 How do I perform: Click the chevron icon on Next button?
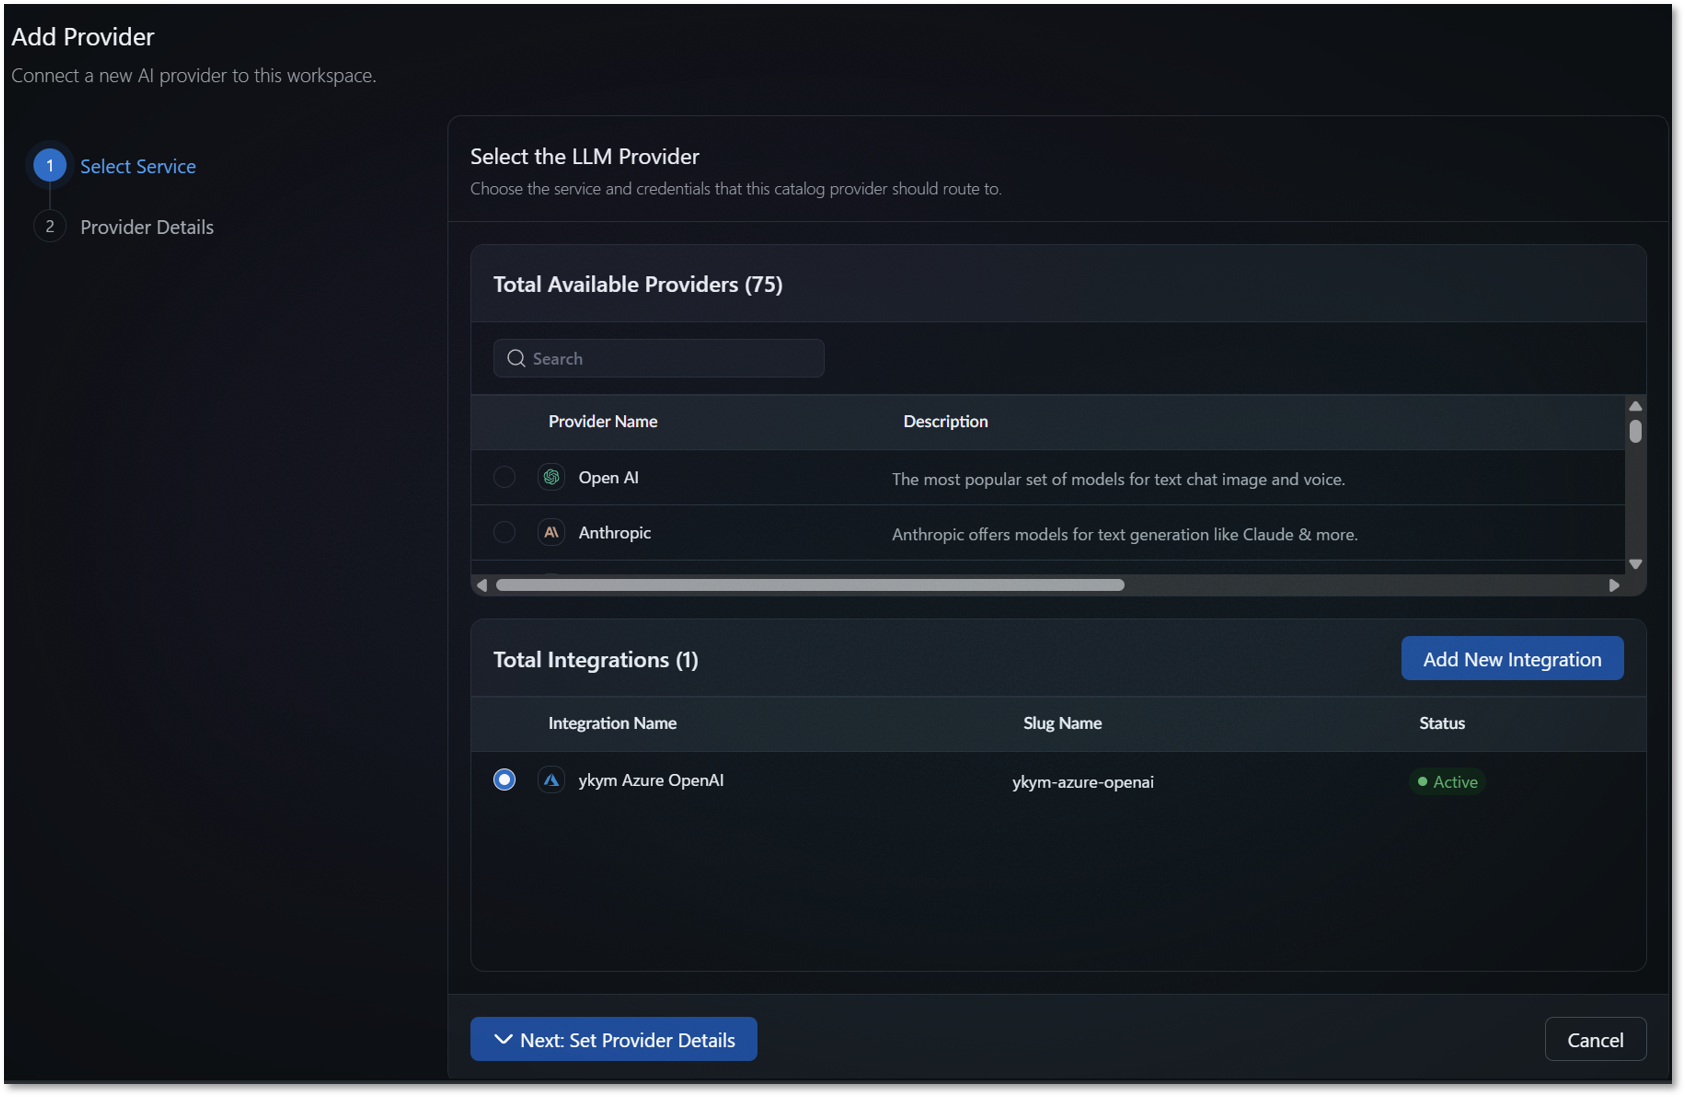(503, 1040)
